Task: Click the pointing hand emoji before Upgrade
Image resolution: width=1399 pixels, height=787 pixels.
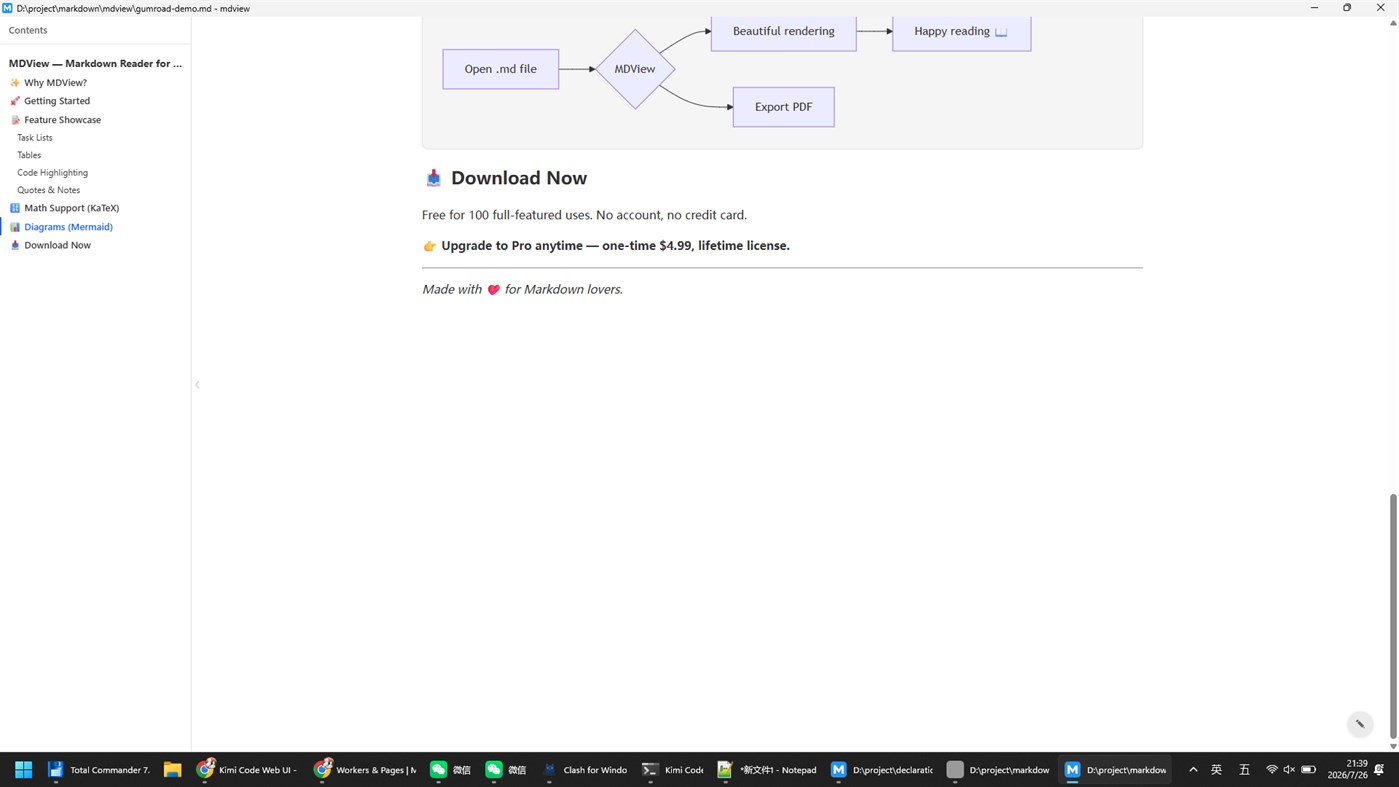Action: [x=430, y=246]
